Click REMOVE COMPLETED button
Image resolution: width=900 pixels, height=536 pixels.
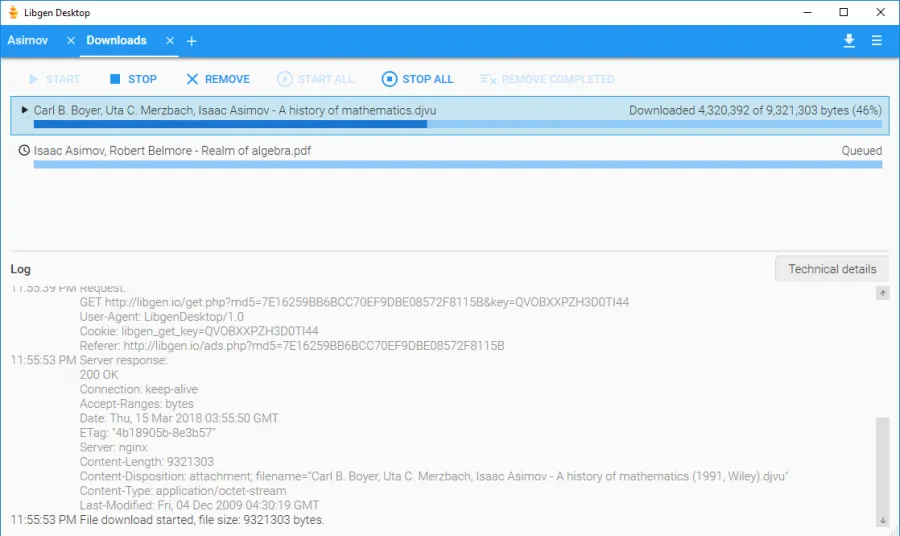point(547,79)
